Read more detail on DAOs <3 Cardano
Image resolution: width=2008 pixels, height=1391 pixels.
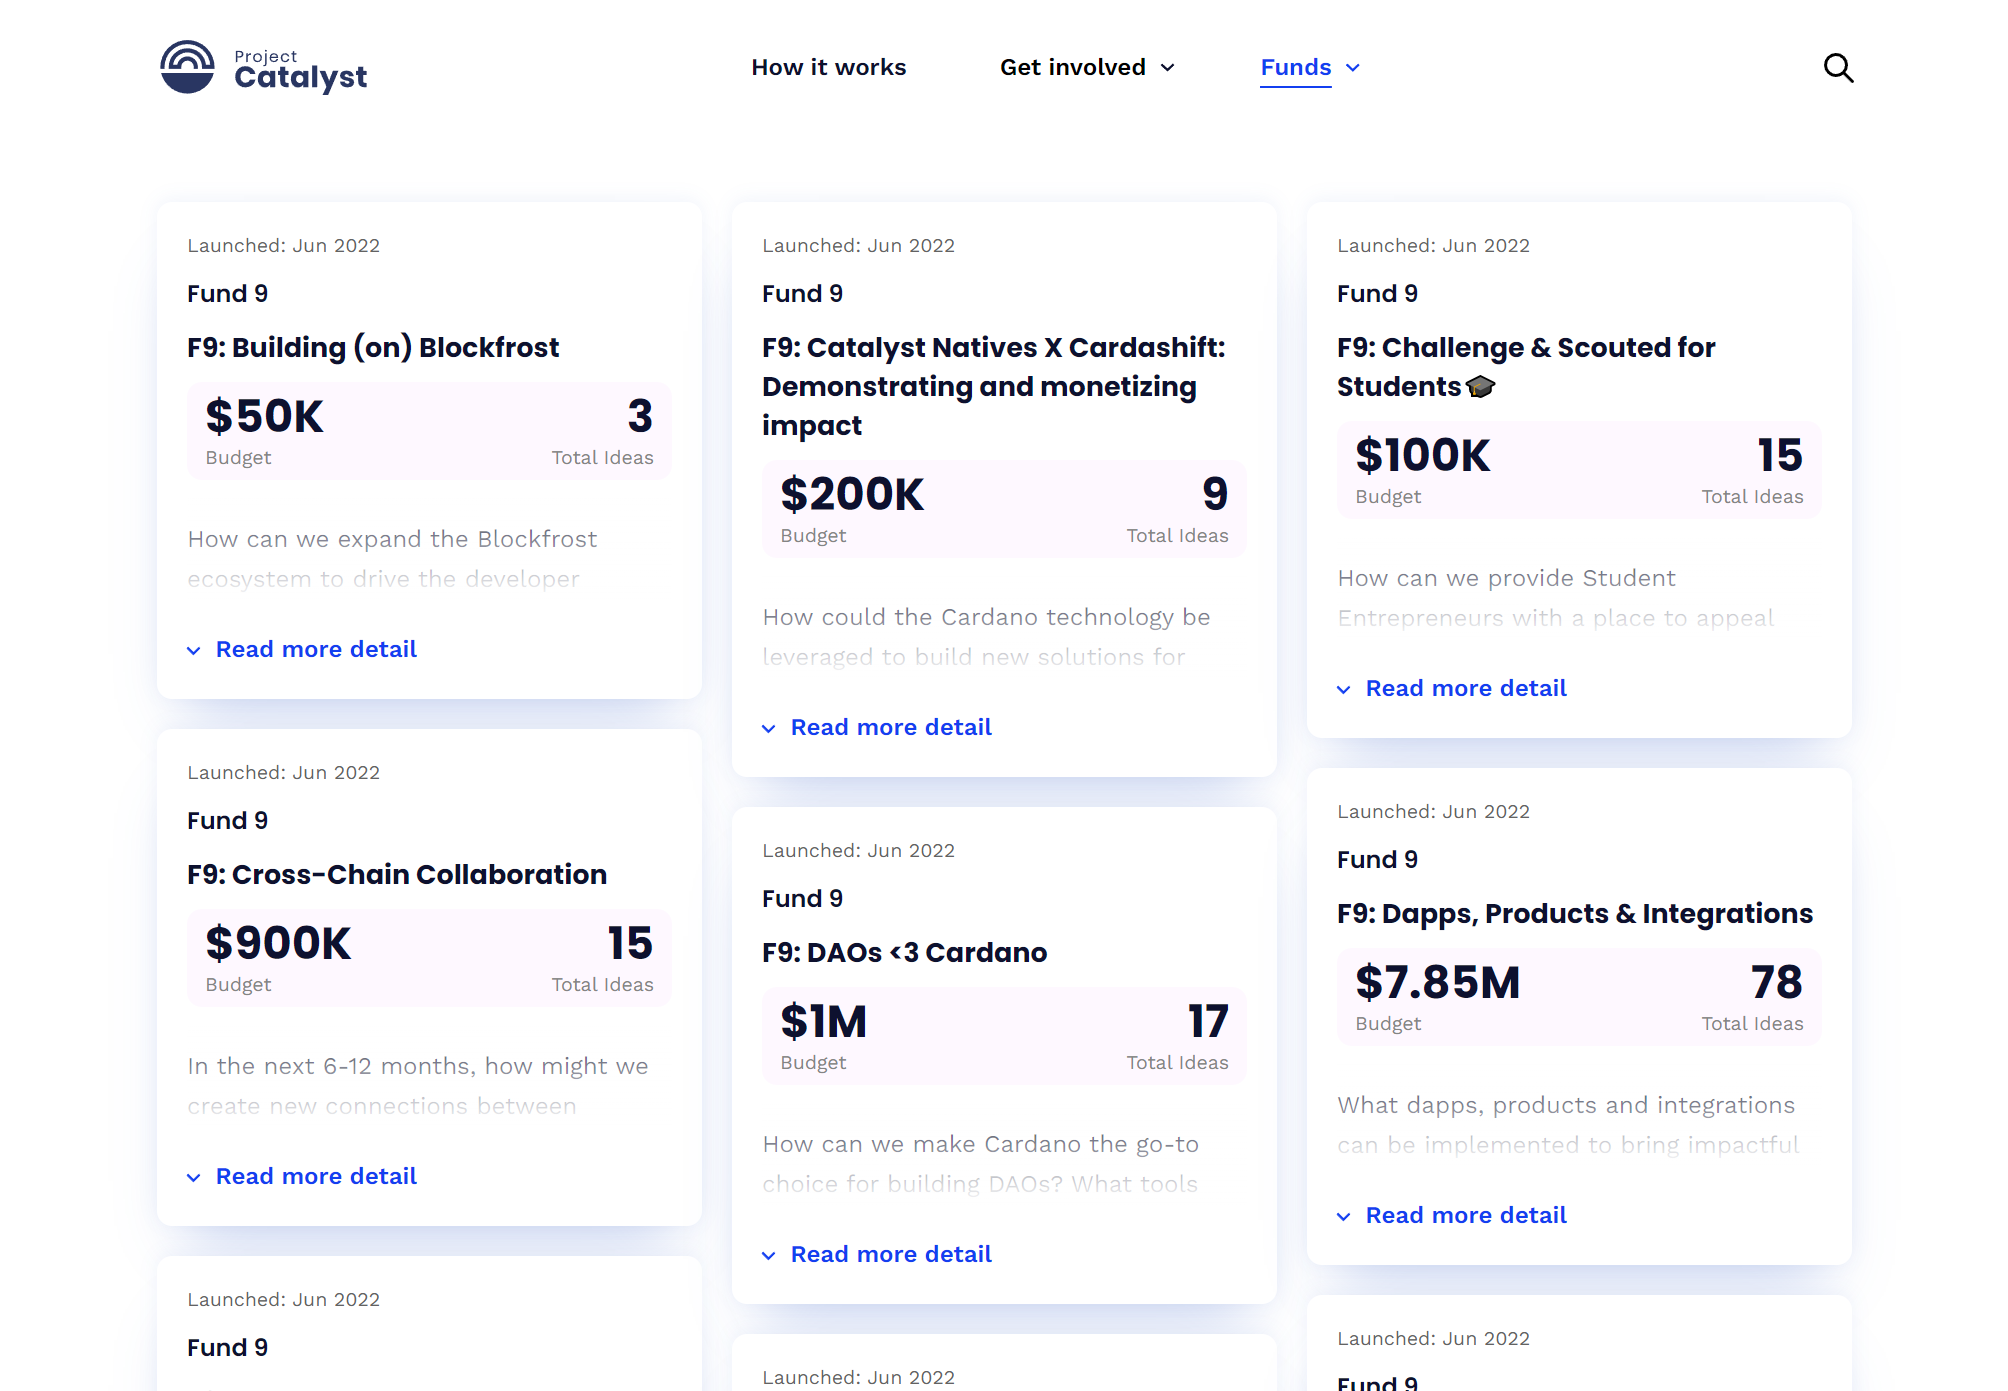pos(891,1254)
